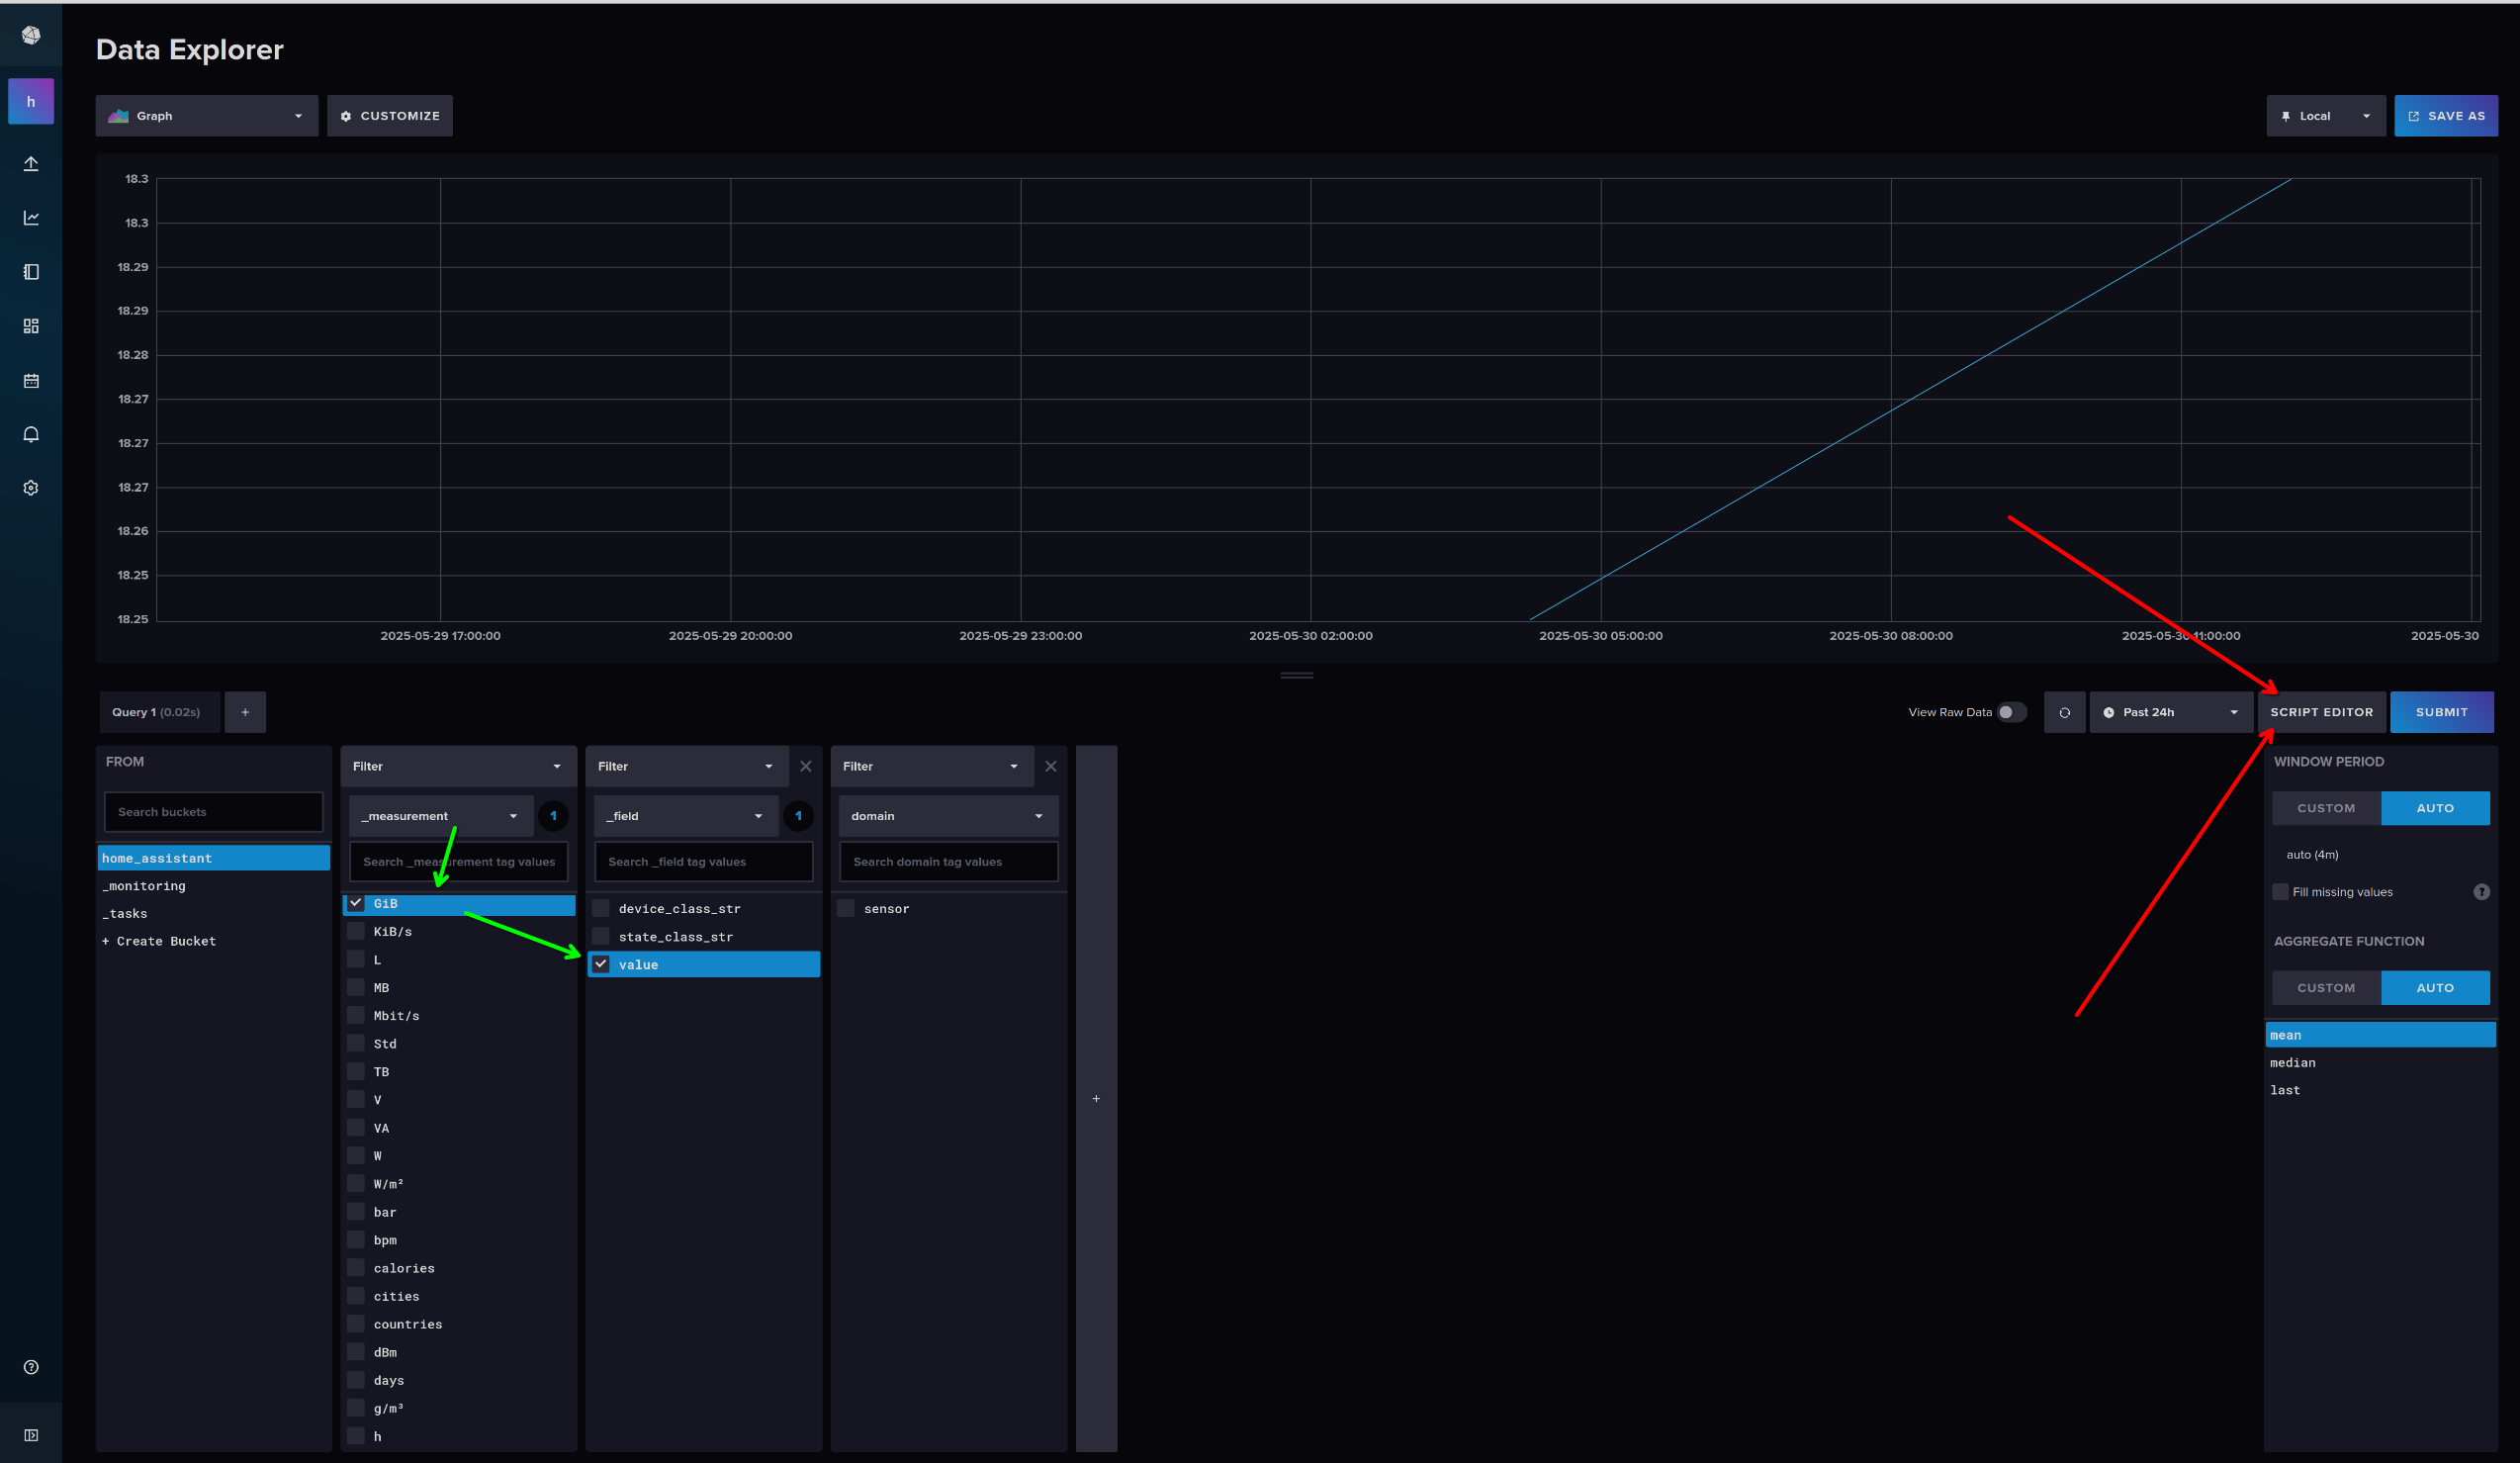The image size is (2520, 1463).
Task: Check the KiB/s measurement checkbox
Action: coord(356,931)
